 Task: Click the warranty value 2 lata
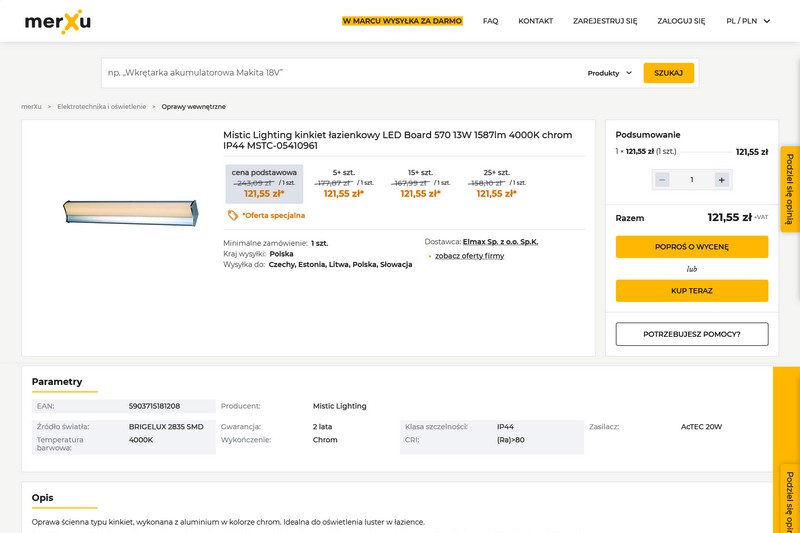click(322, 426)
